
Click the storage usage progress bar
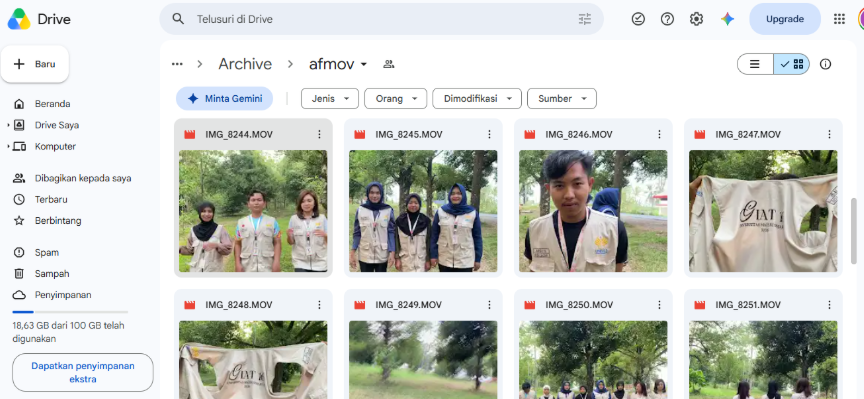(70, 312)
